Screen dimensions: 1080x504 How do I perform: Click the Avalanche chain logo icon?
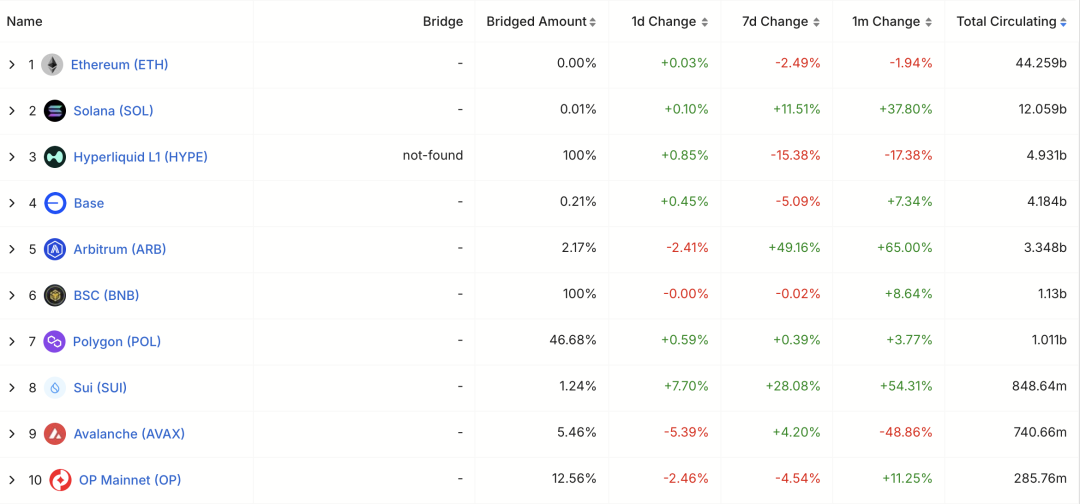55,434
